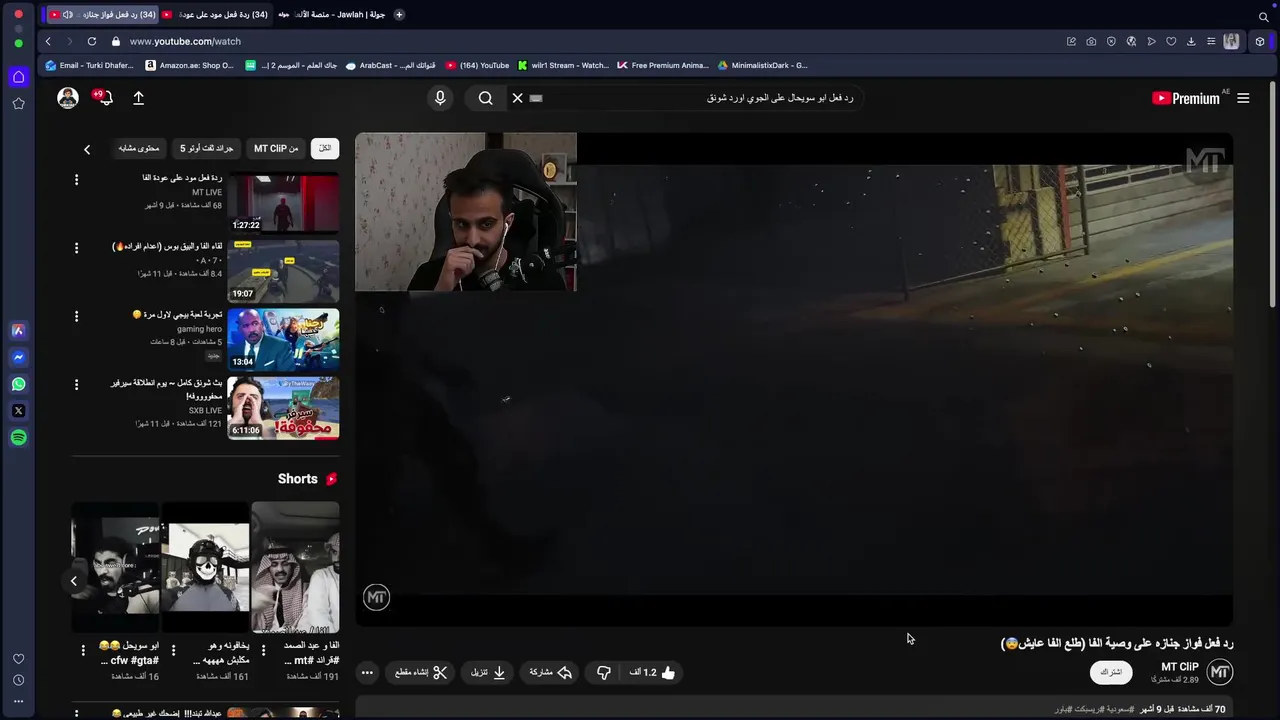Image resolution: width=1280 pixels, height=720 pixels.
Task: Edit the www.youtube.com/watch address bar
Action: [185, 41]
